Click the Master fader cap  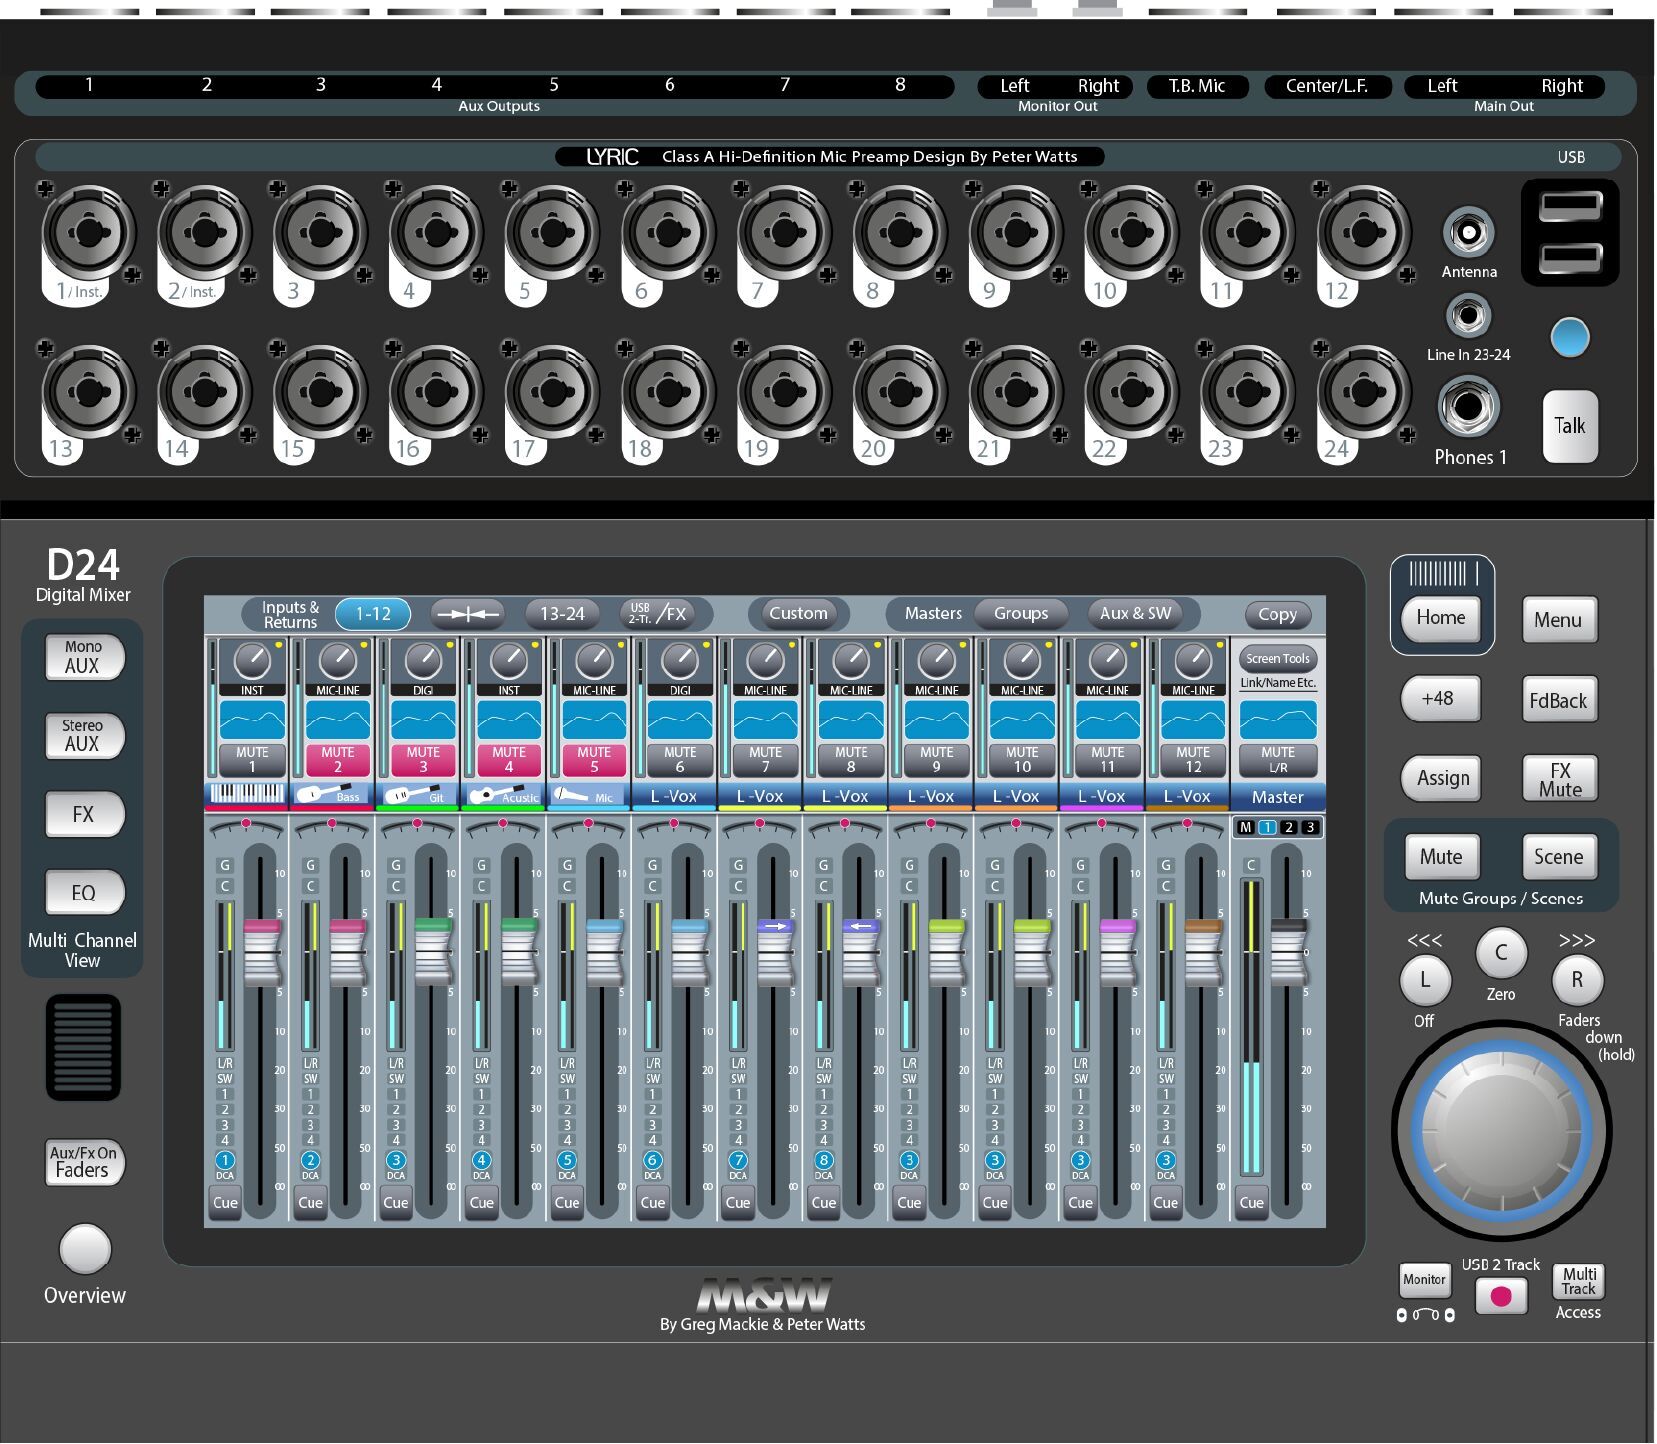point(1288,953)
